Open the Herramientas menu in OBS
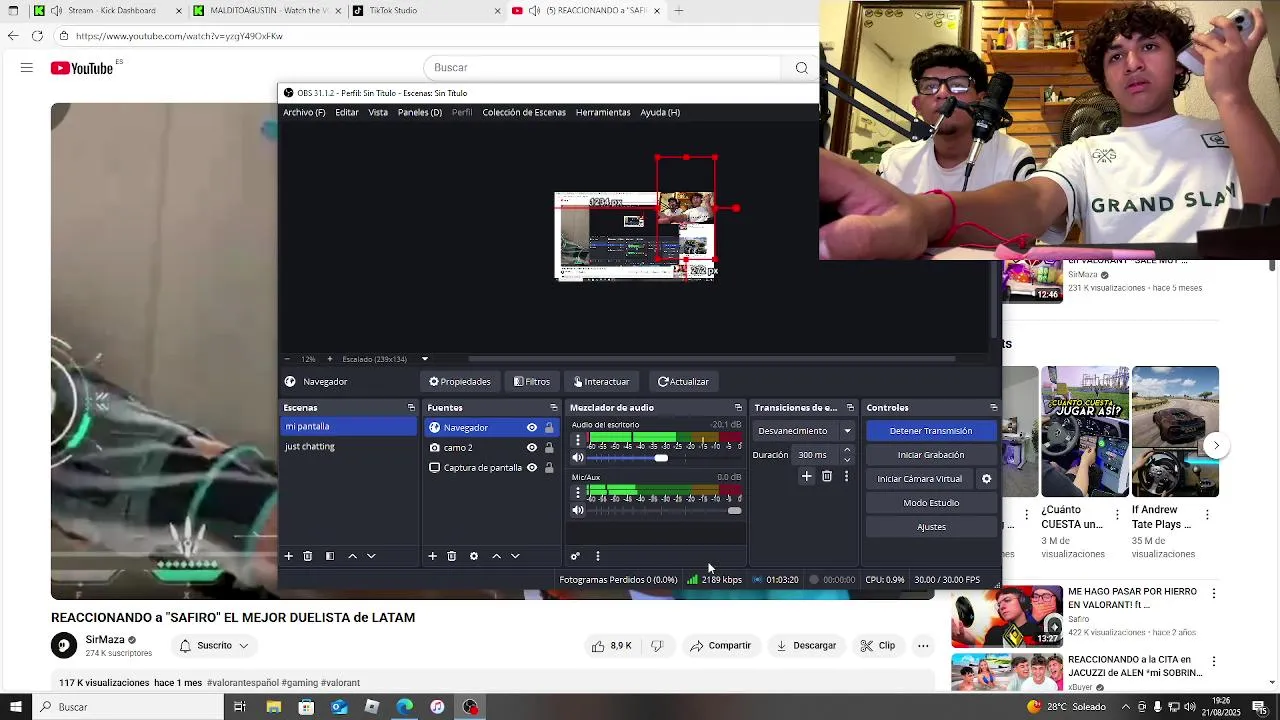Image resolution: width=1280 pixels, height=720 pixels. pos(603,113)
